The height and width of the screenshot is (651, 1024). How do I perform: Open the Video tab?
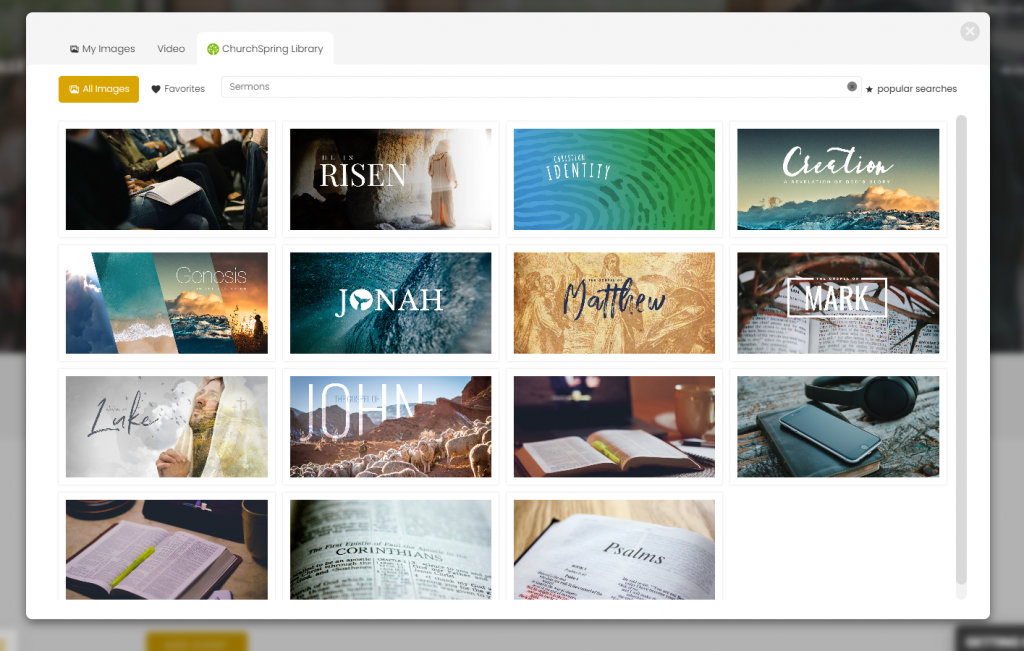171,49
